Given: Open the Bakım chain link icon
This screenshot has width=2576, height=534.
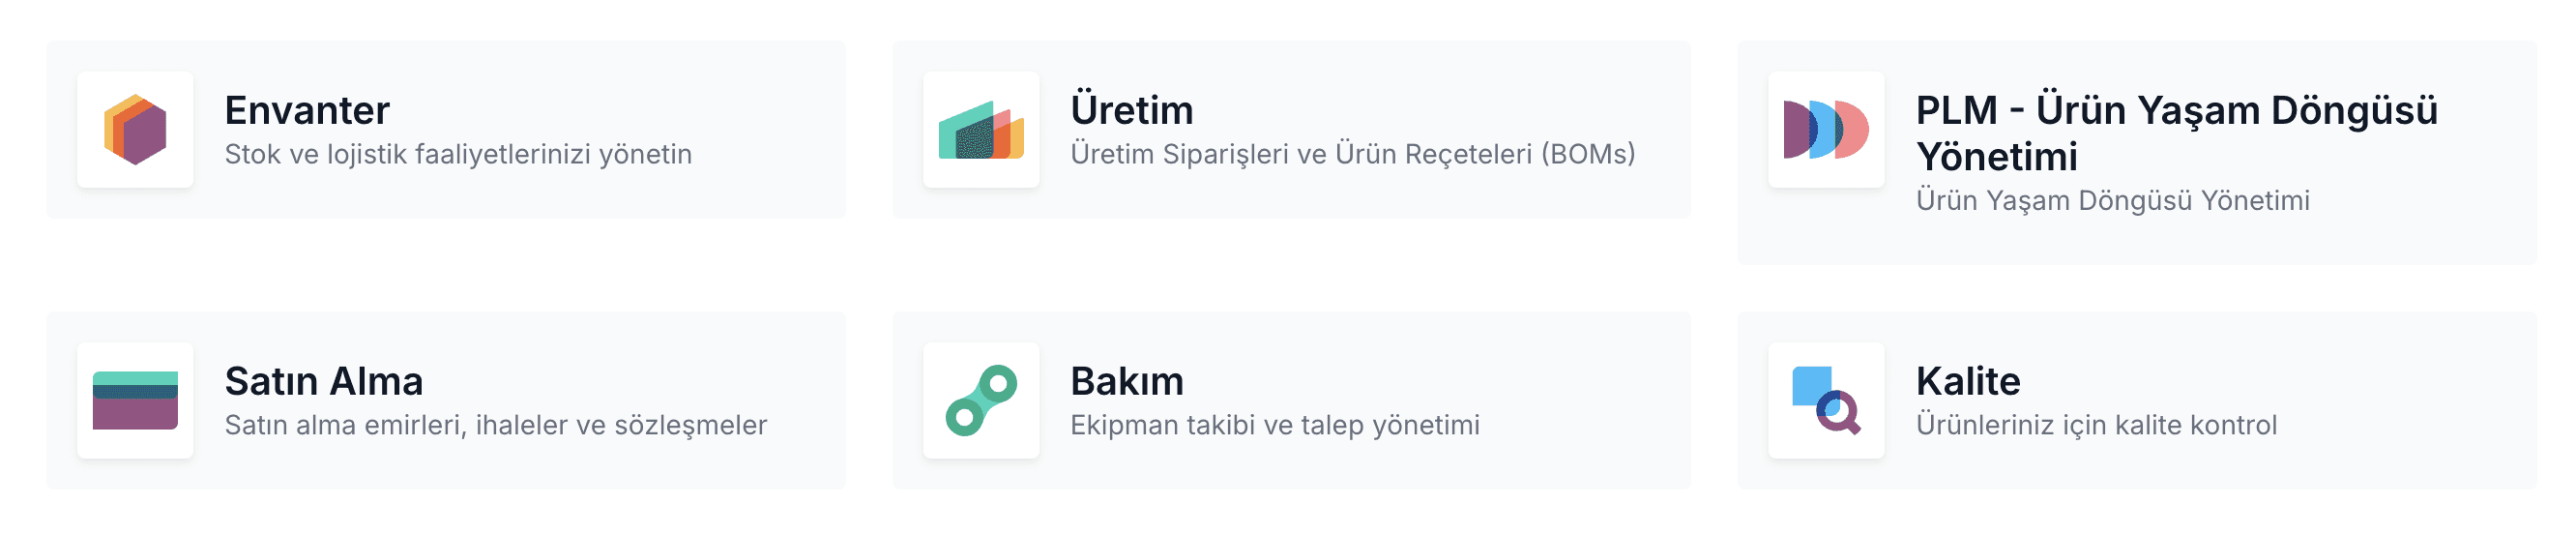Looking at the screenshot, I should point(981,401).
